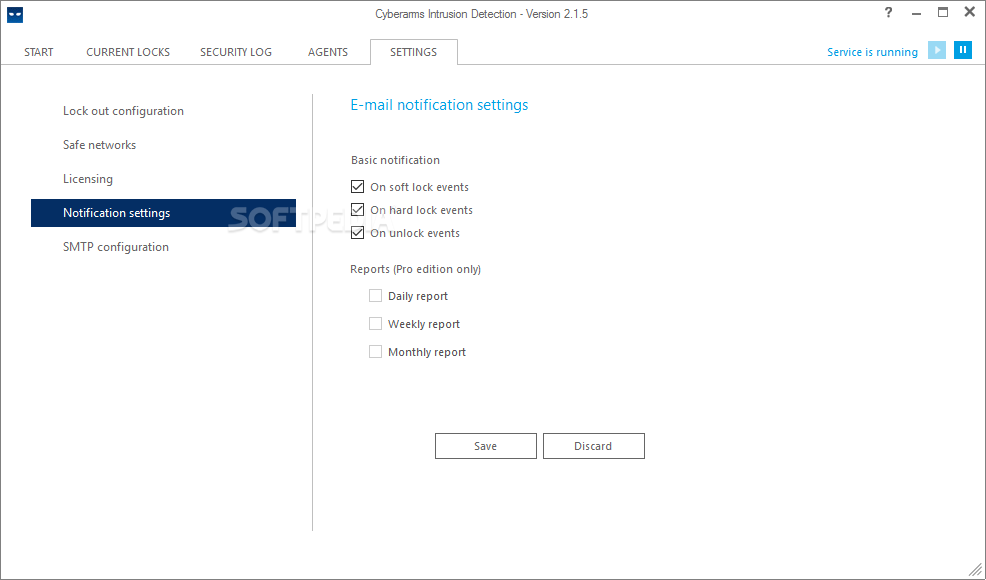This screenshot has width=986, height=580.
Task: Minimize the Cyberarms window
Action: point(916,13)
